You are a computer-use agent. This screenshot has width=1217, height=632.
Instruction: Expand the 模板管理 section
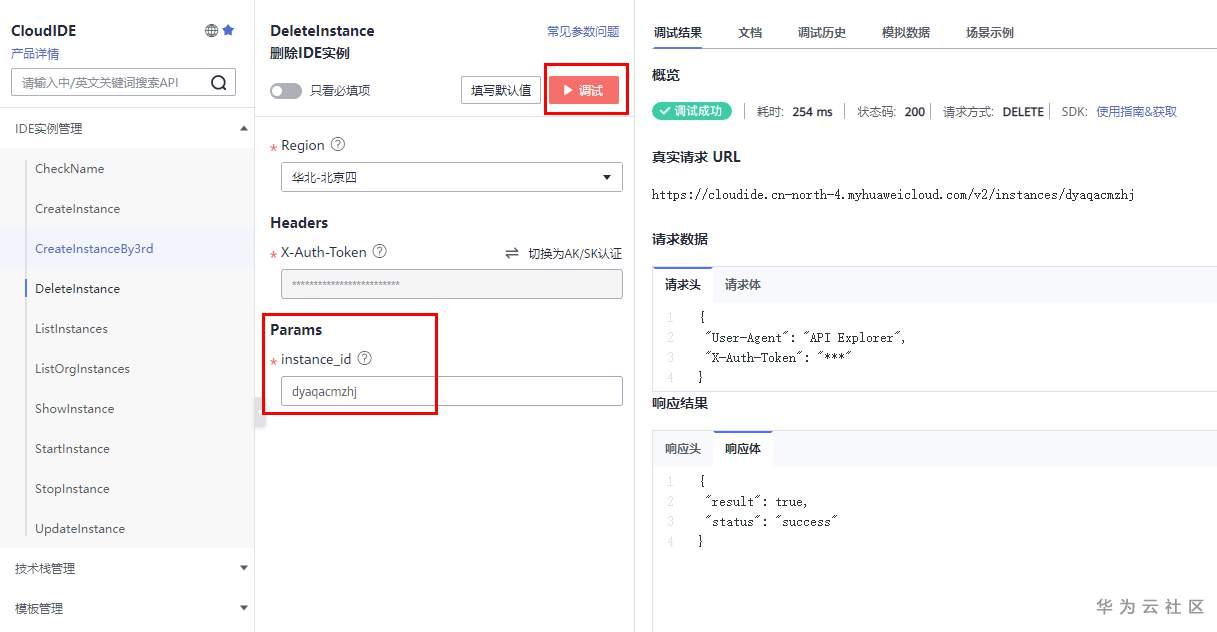pyautogui.click(x=244, y=608)
